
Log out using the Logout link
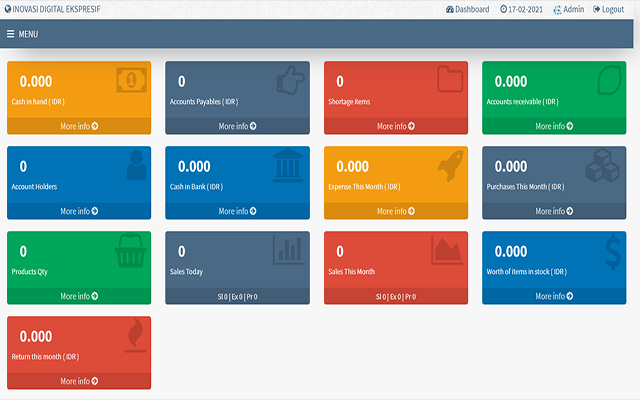pos(609,9)
